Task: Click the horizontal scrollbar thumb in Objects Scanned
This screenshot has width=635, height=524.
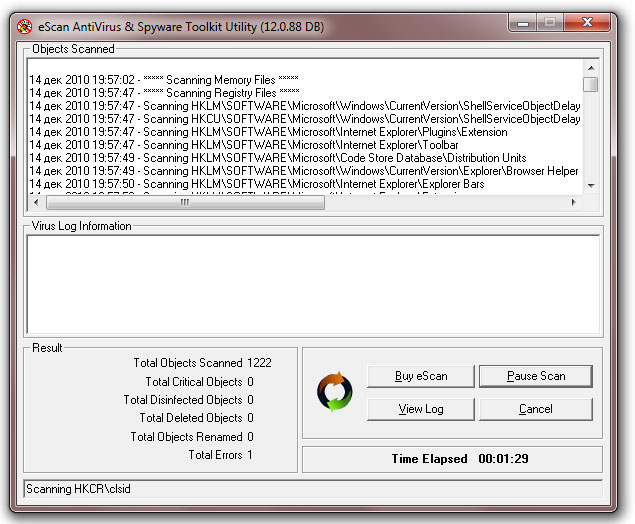Action: tap(185, 202)
